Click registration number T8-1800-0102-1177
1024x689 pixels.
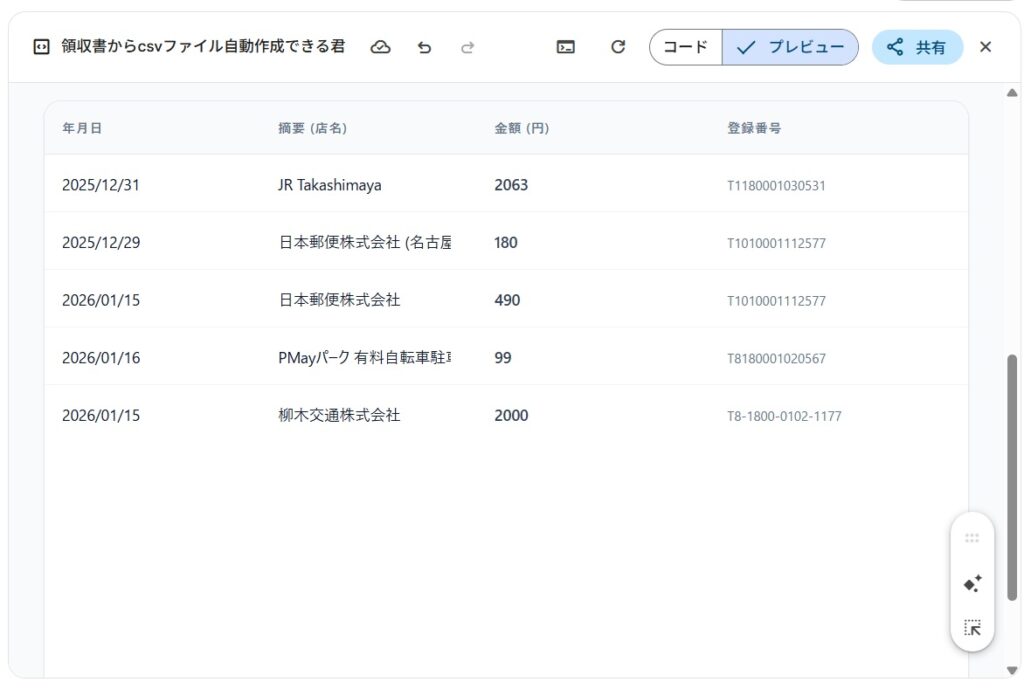point(784,416)
